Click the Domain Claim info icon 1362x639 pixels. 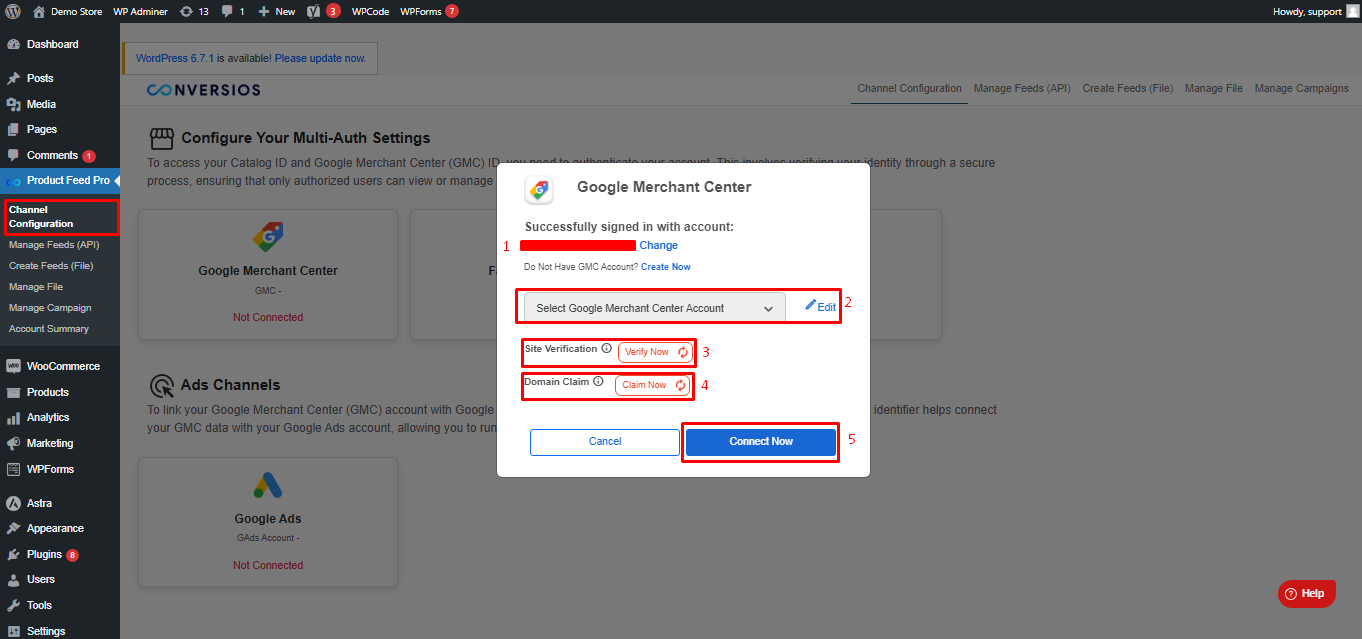tap(598, 381)
